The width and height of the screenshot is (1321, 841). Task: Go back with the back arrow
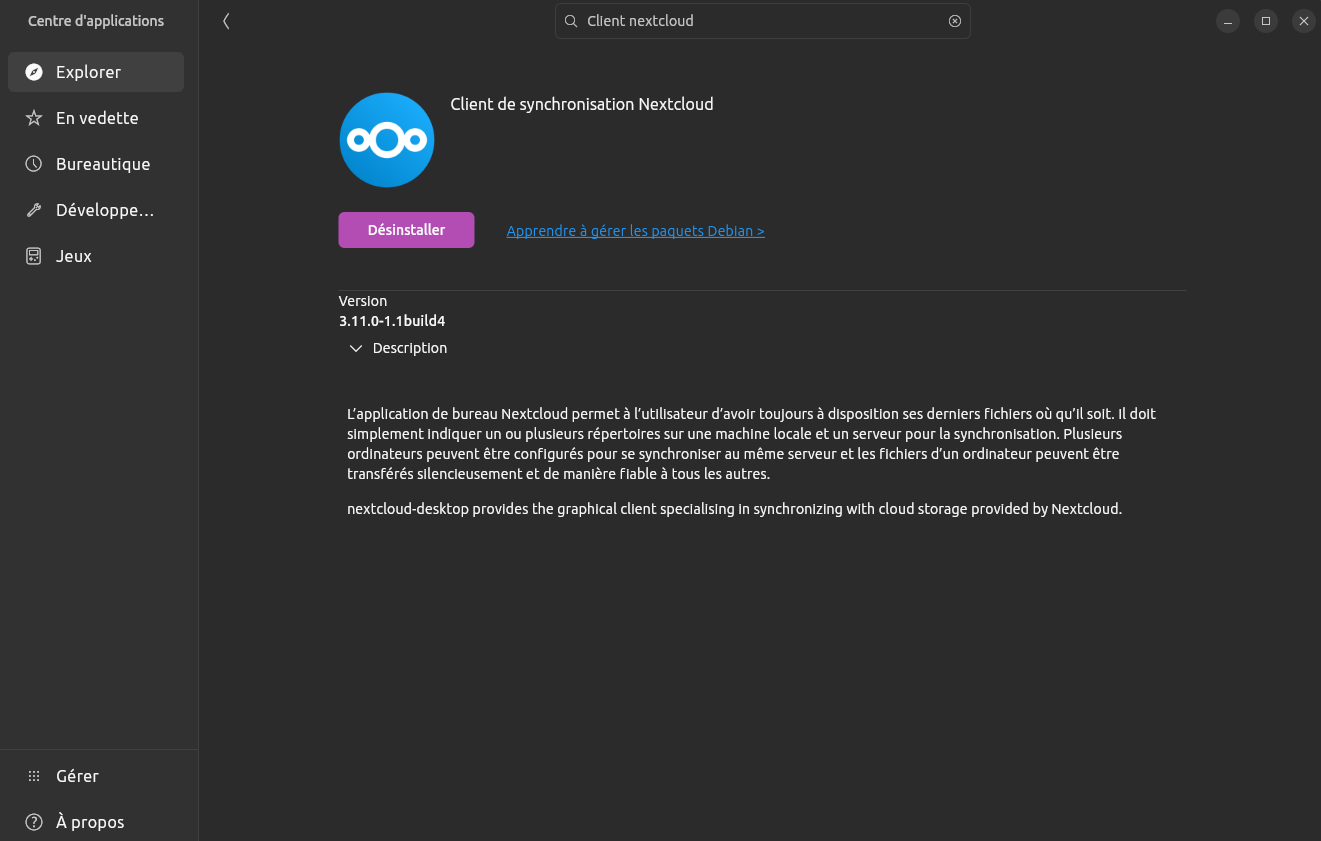click(x=226, y=21)
